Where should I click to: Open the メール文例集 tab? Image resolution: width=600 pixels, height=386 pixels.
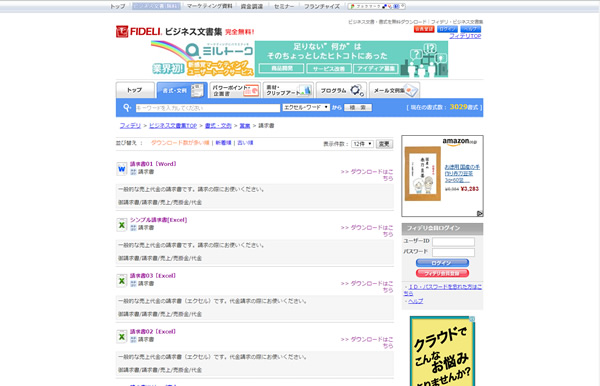tap(394, 90)
